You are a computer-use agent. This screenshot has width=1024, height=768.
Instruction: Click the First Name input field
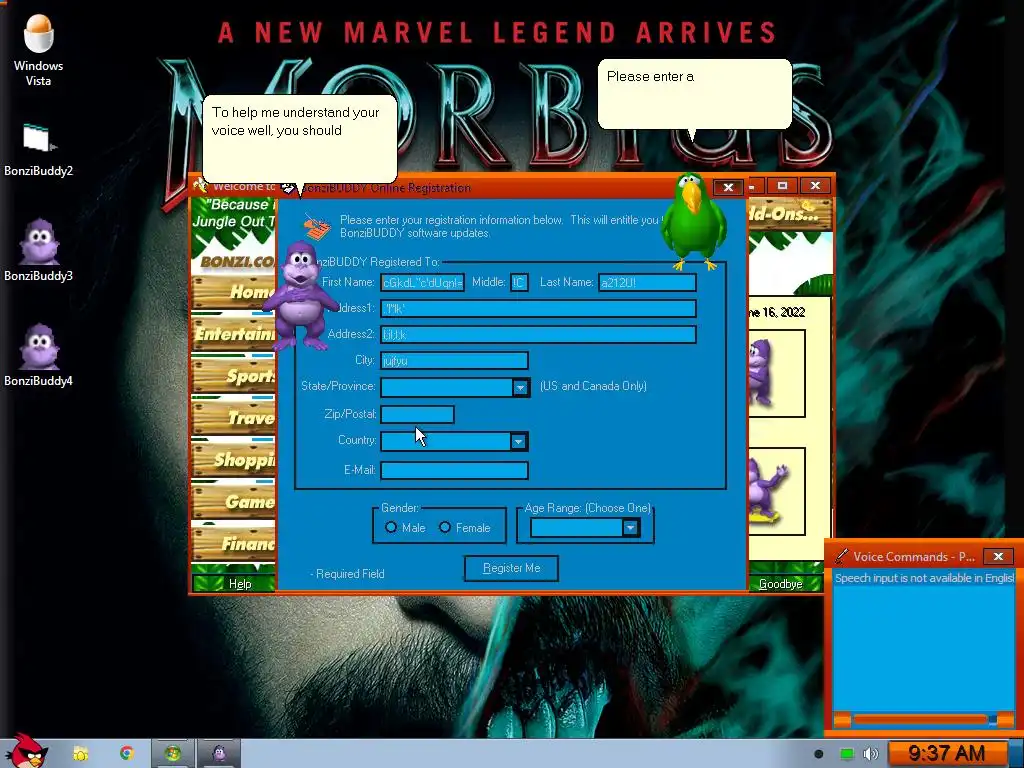(x=423, y=283)
